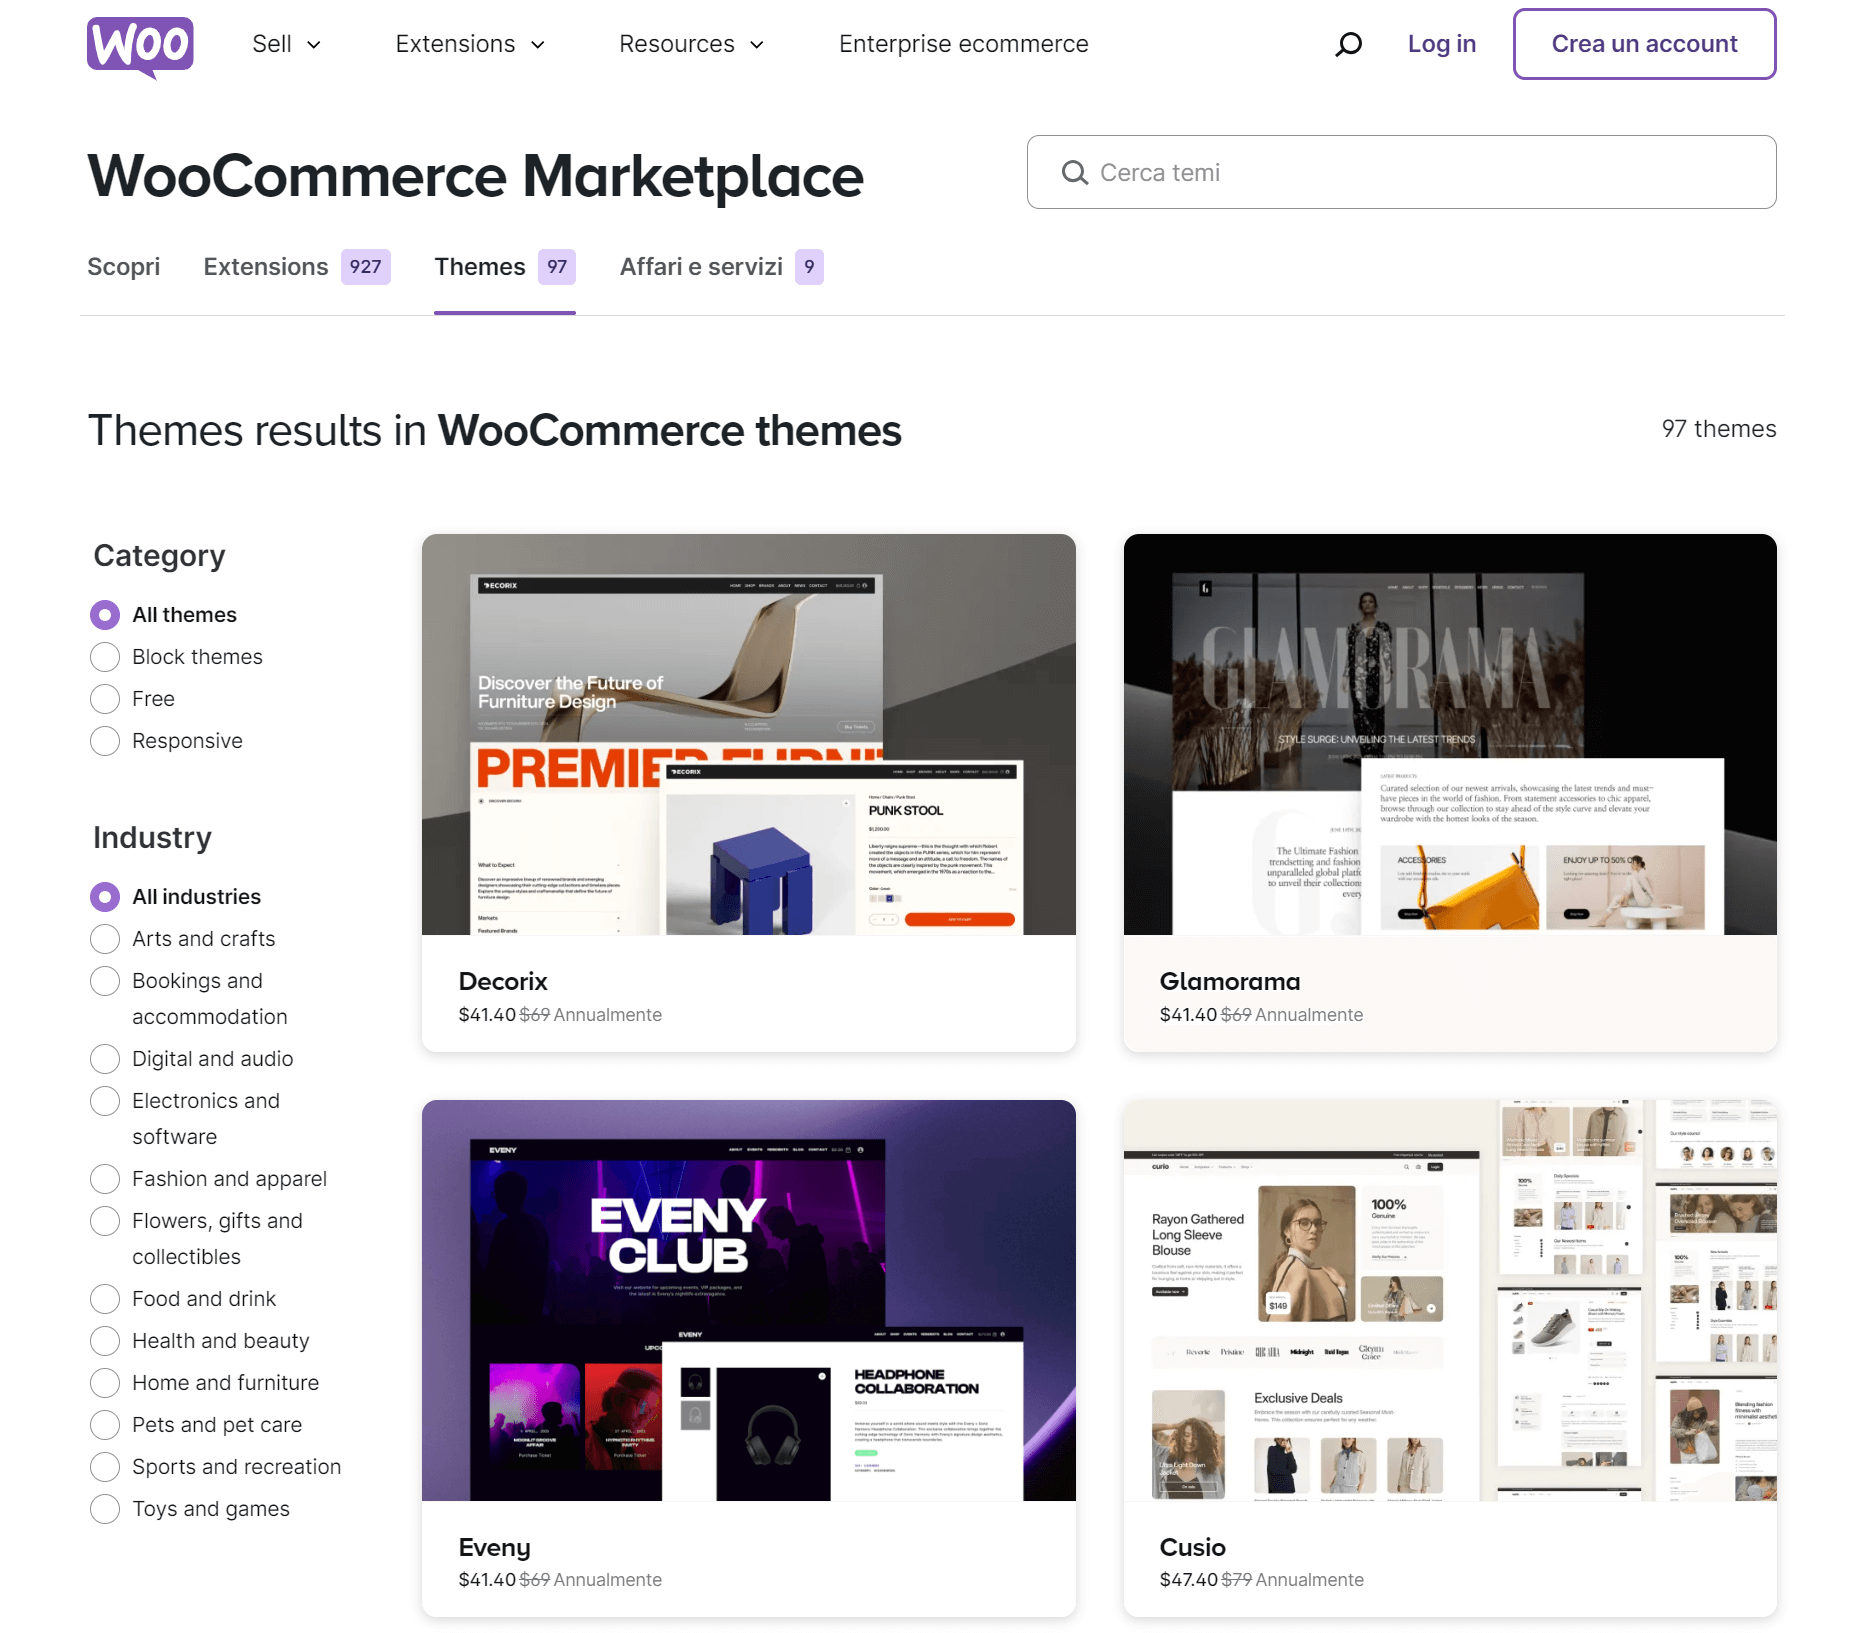
Task: Filter by Digital and audio
Action: click(x=105, y=1059)
